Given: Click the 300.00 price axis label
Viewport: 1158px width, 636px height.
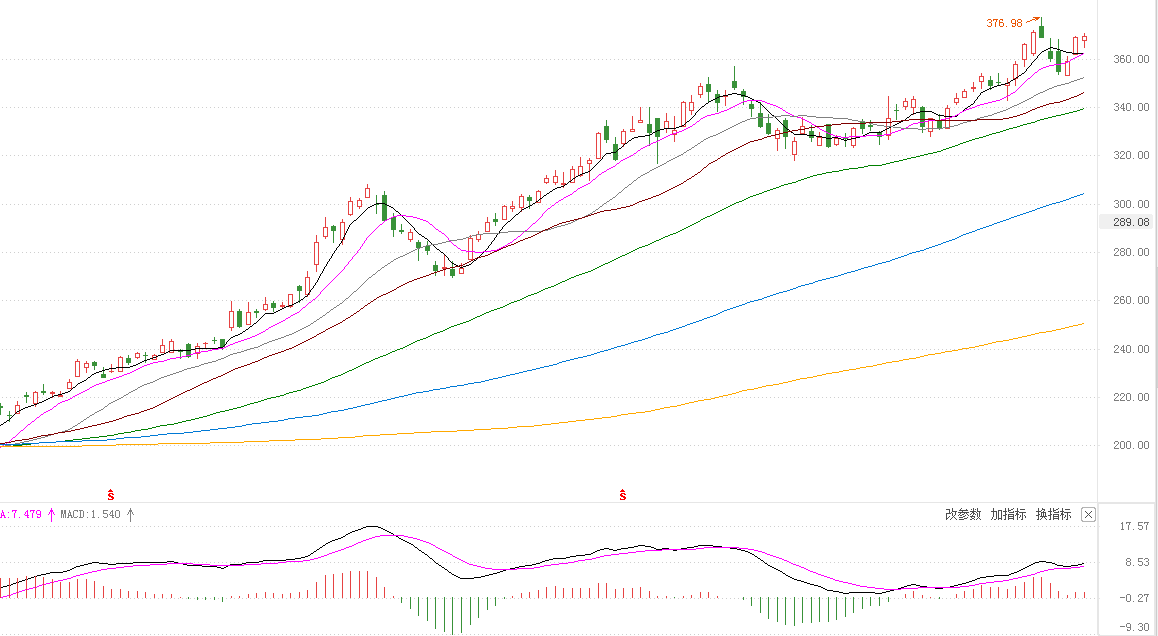Looking at the screenshot, I should [1131, 204].
